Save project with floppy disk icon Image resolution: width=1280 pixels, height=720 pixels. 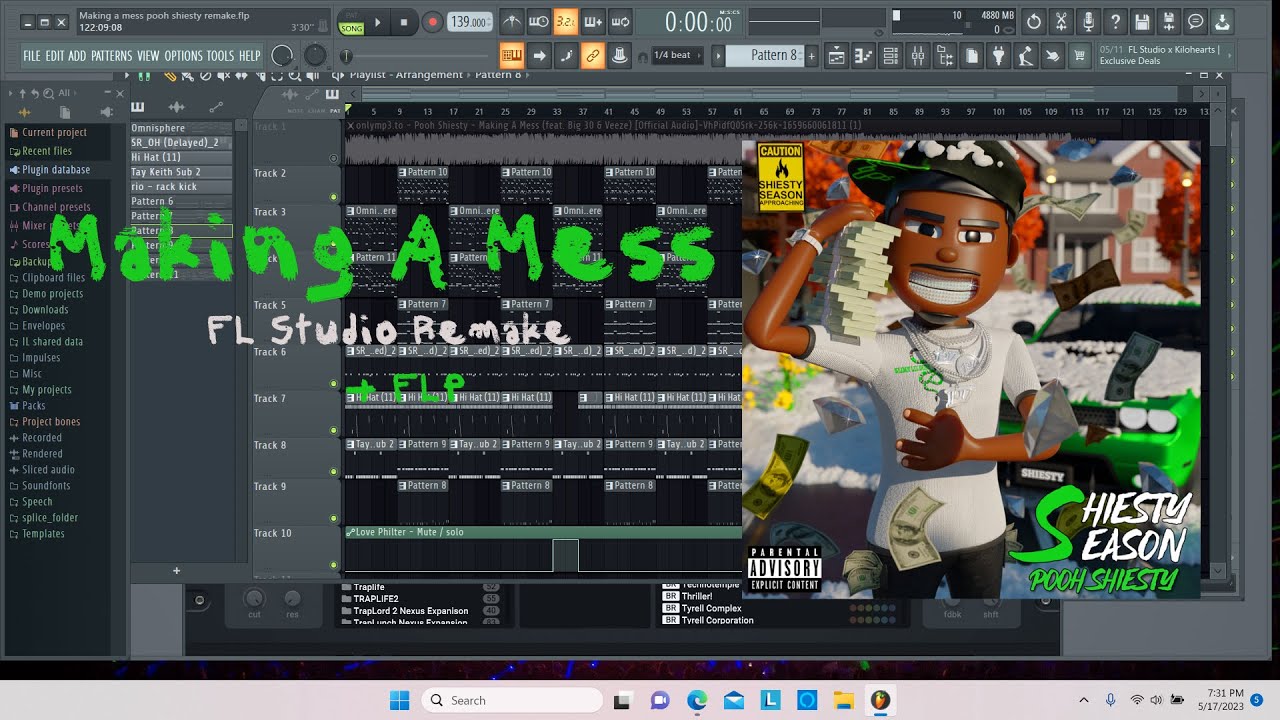coord(1141,21)
